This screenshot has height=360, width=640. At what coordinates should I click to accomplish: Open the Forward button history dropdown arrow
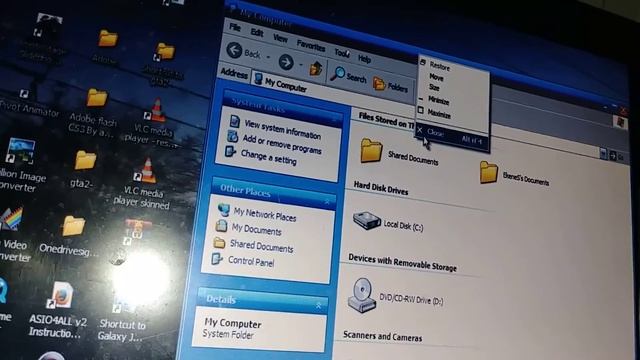[301, 65]
